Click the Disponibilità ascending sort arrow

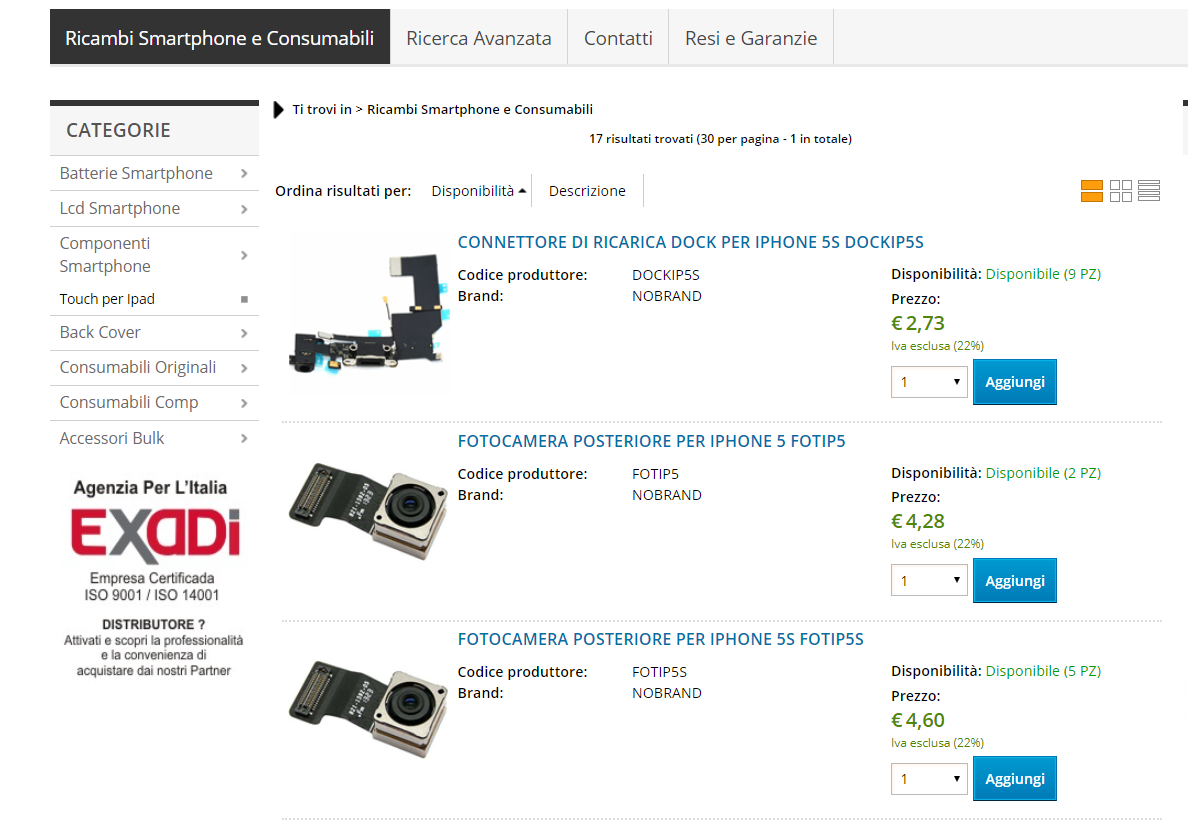tap(522, 191)
